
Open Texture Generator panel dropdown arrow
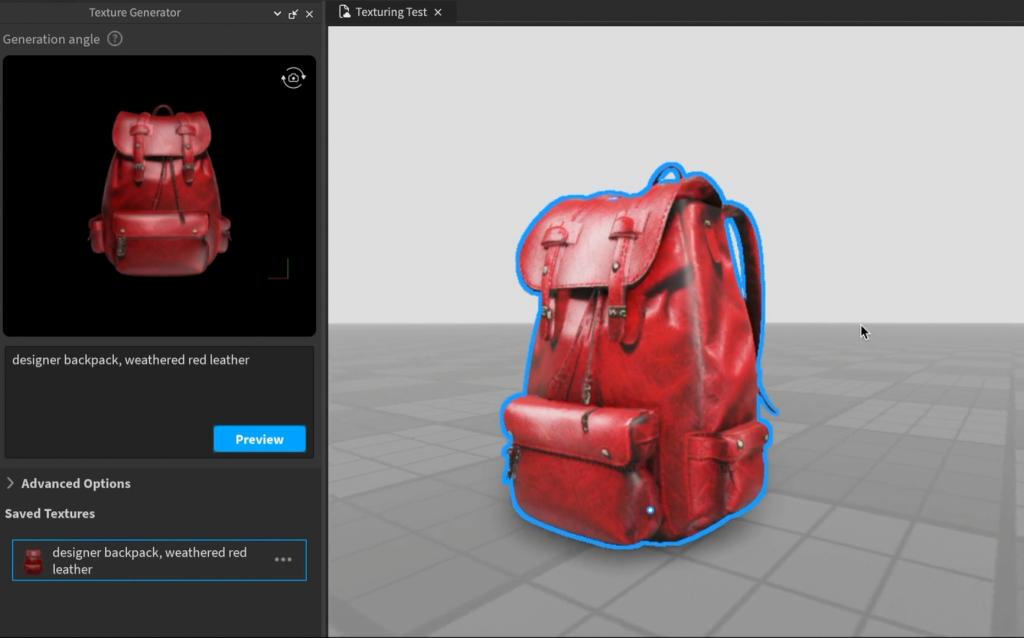277,13
